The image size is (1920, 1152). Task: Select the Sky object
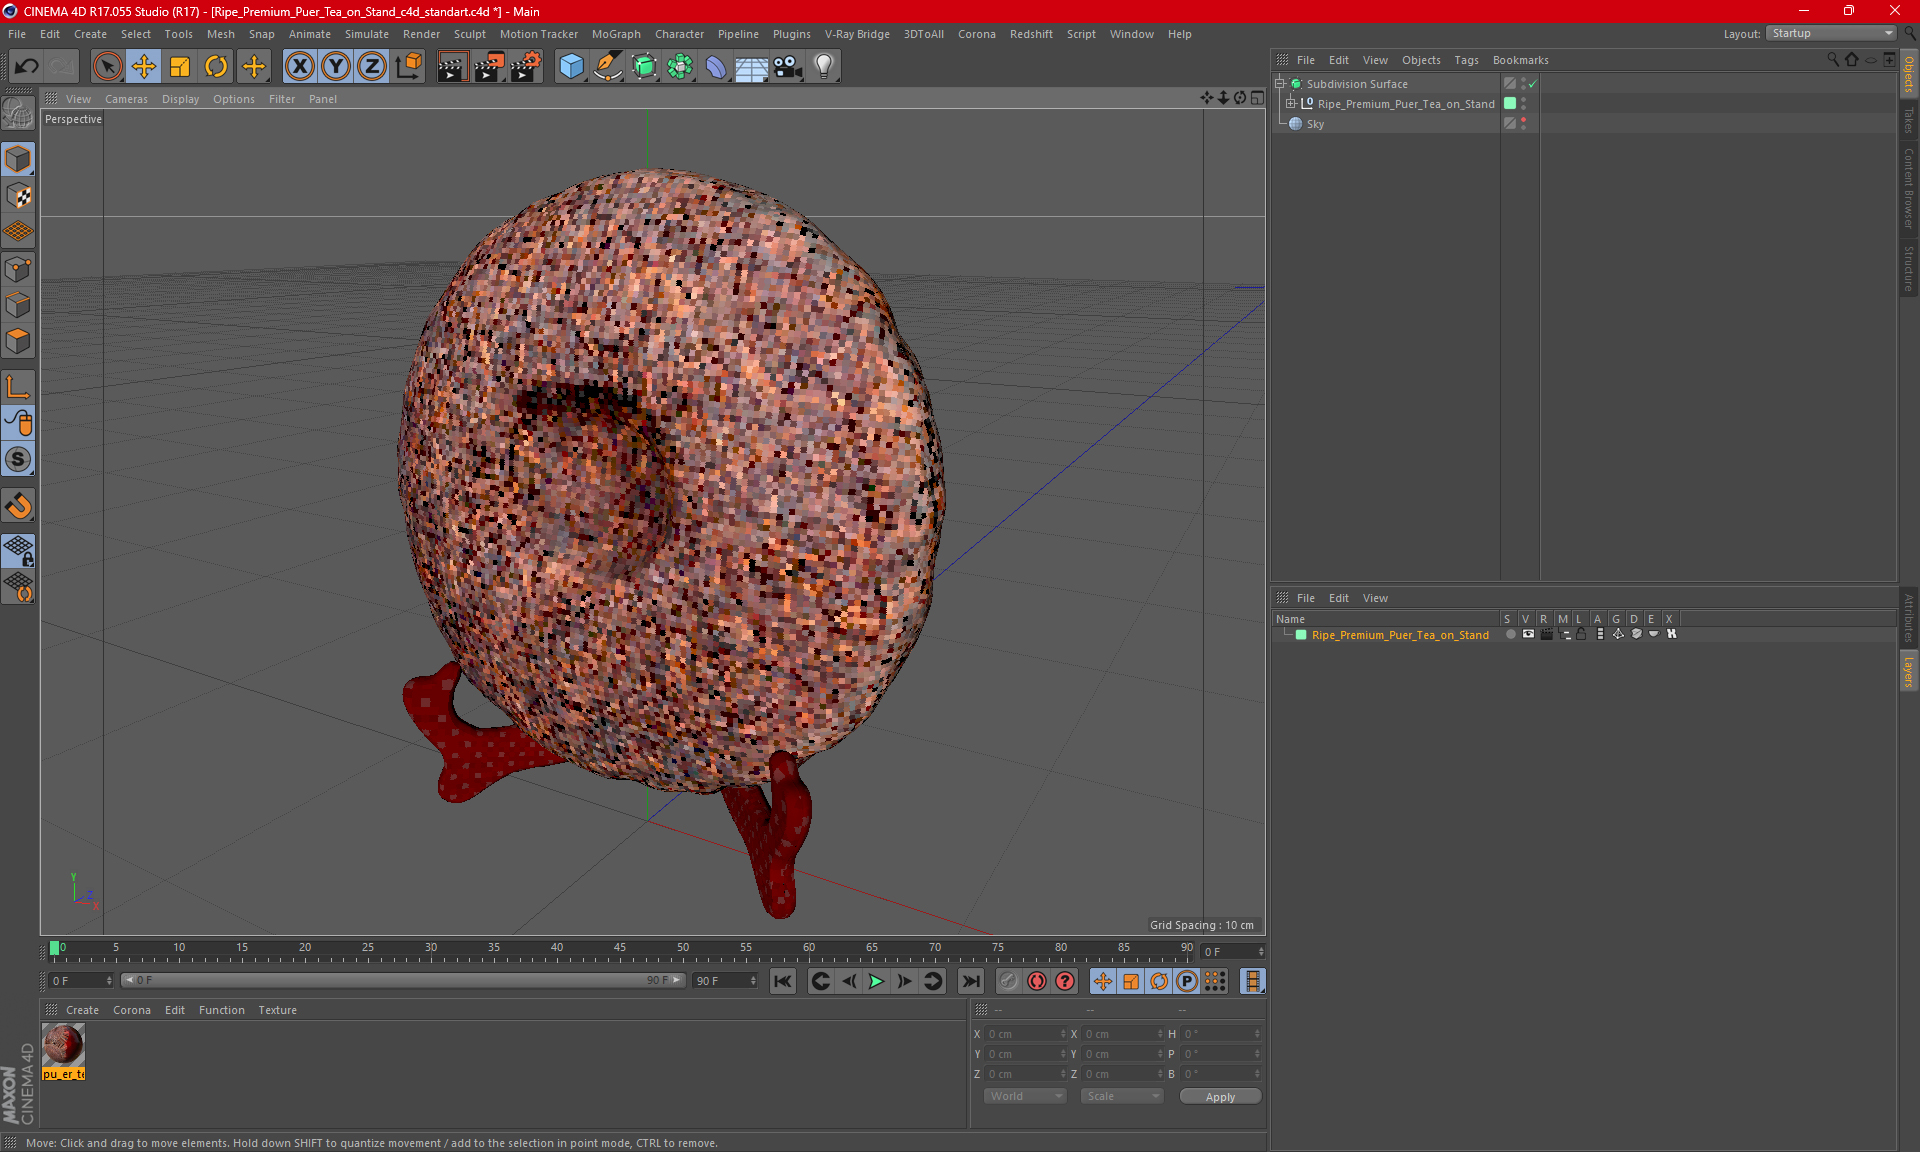click(x=1315, y=124)
